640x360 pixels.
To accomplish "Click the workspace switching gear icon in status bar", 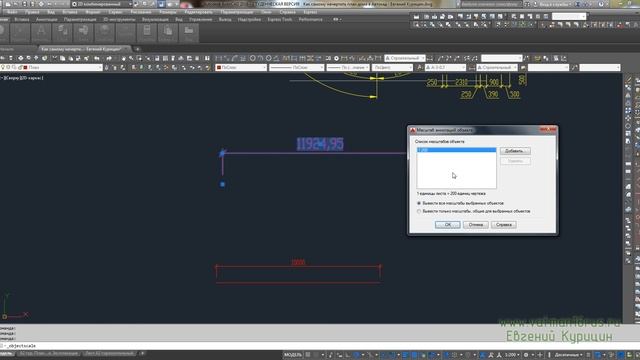I will tap(526, 355).
